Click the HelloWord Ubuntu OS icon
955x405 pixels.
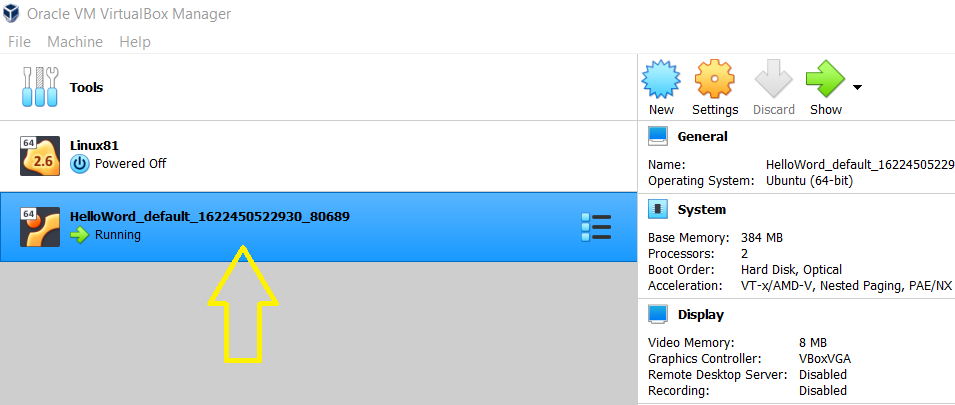click(x=40, y=227)
